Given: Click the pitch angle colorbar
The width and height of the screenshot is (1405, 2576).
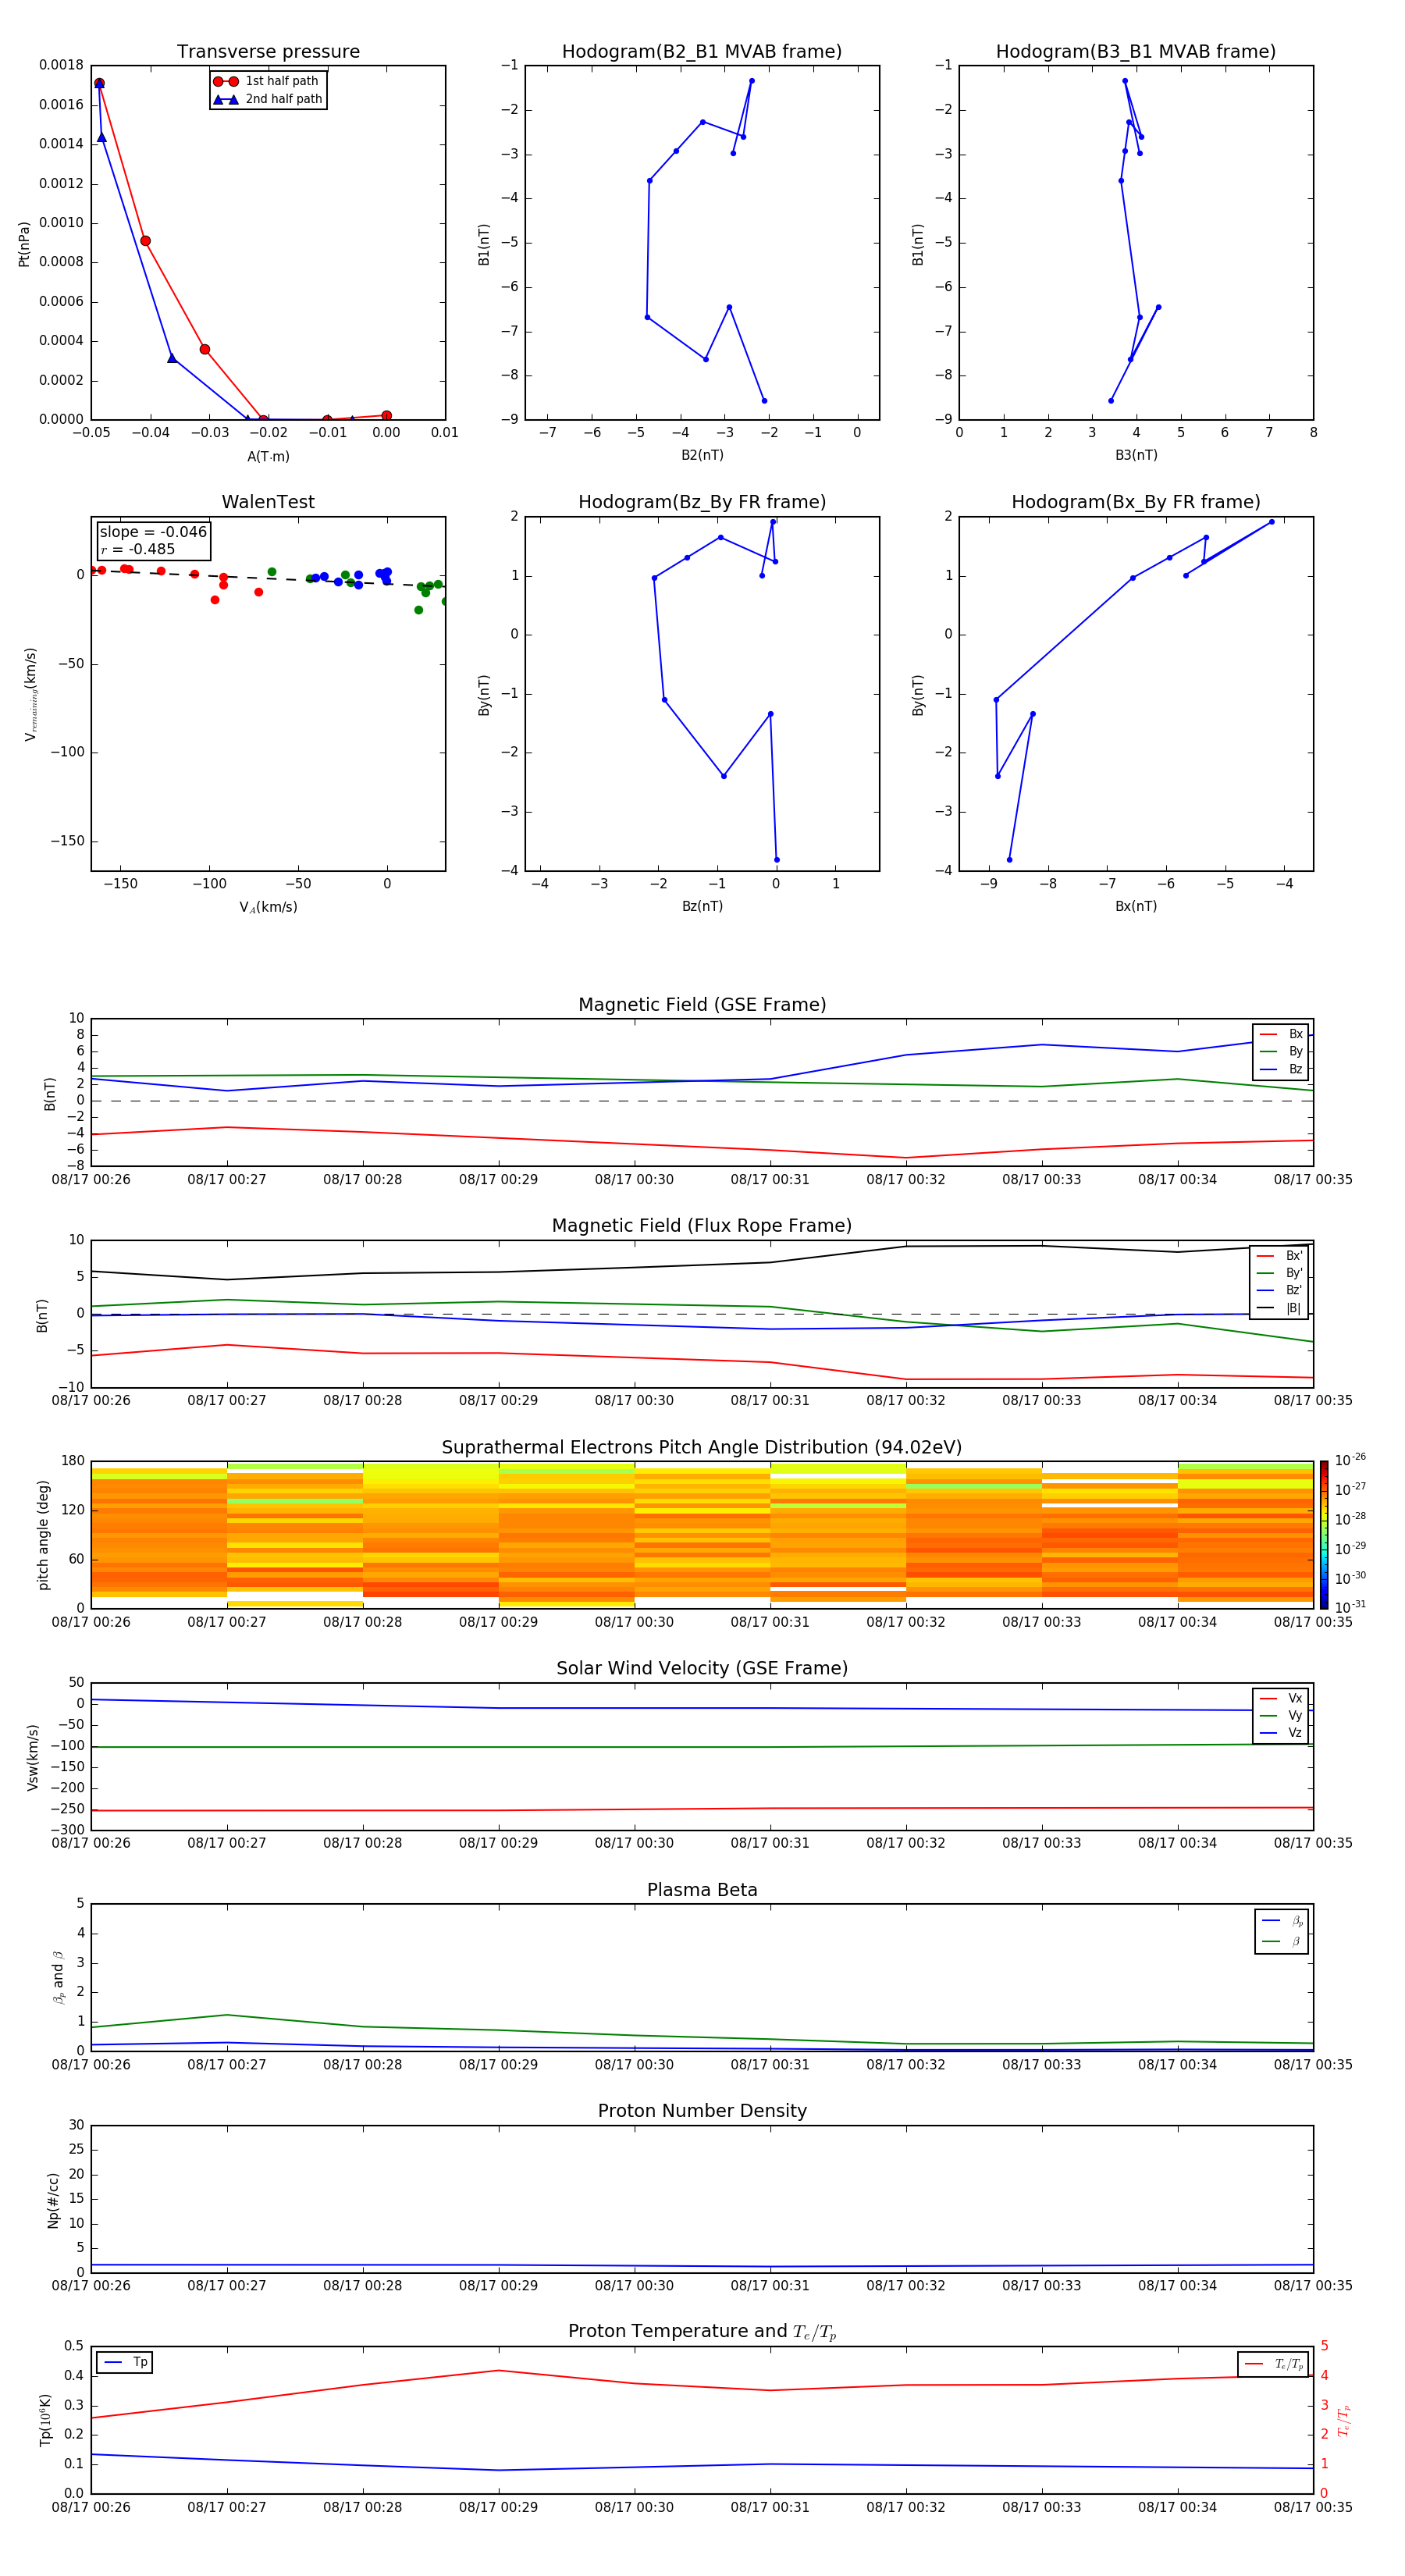Looking at the screenshot, I should point(1324,1535).
